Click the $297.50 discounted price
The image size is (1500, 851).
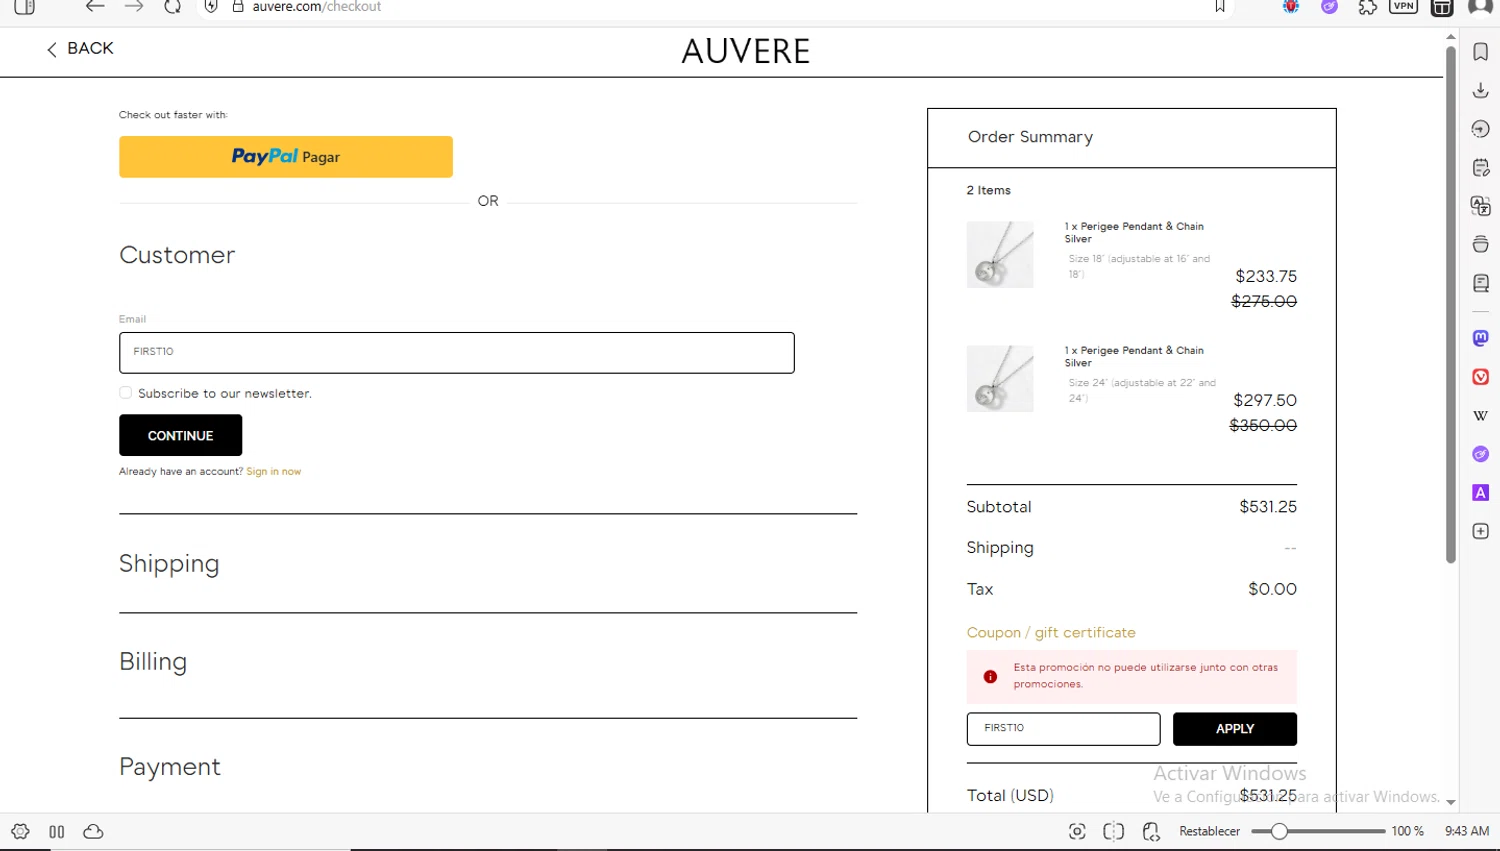[1265, 400]
